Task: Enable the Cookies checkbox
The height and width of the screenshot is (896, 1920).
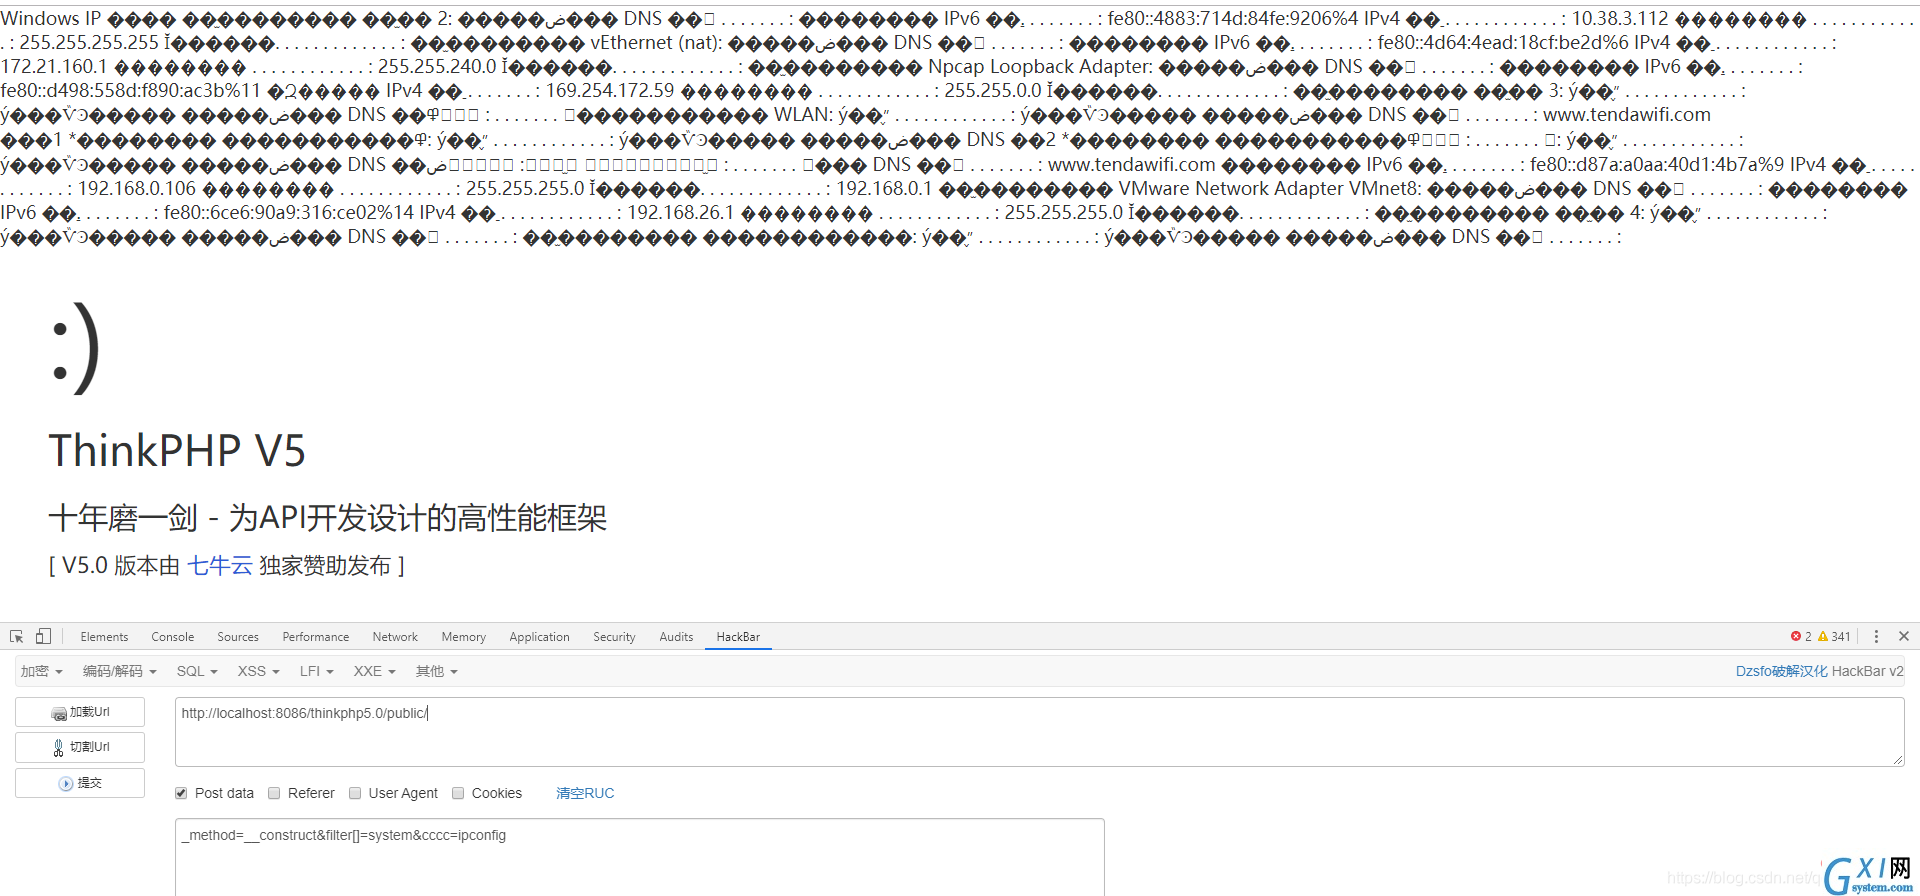Action: [458, 793]
